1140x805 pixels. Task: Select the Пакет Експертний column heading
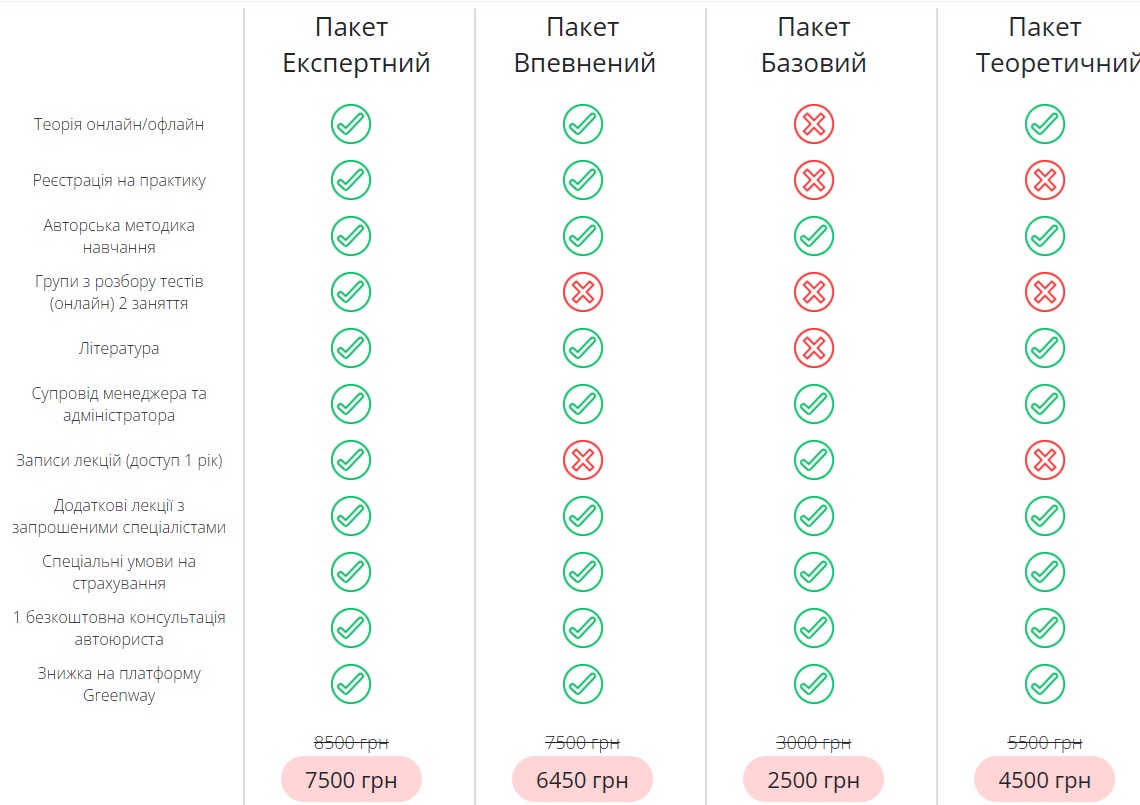click(x=356, y=45)
